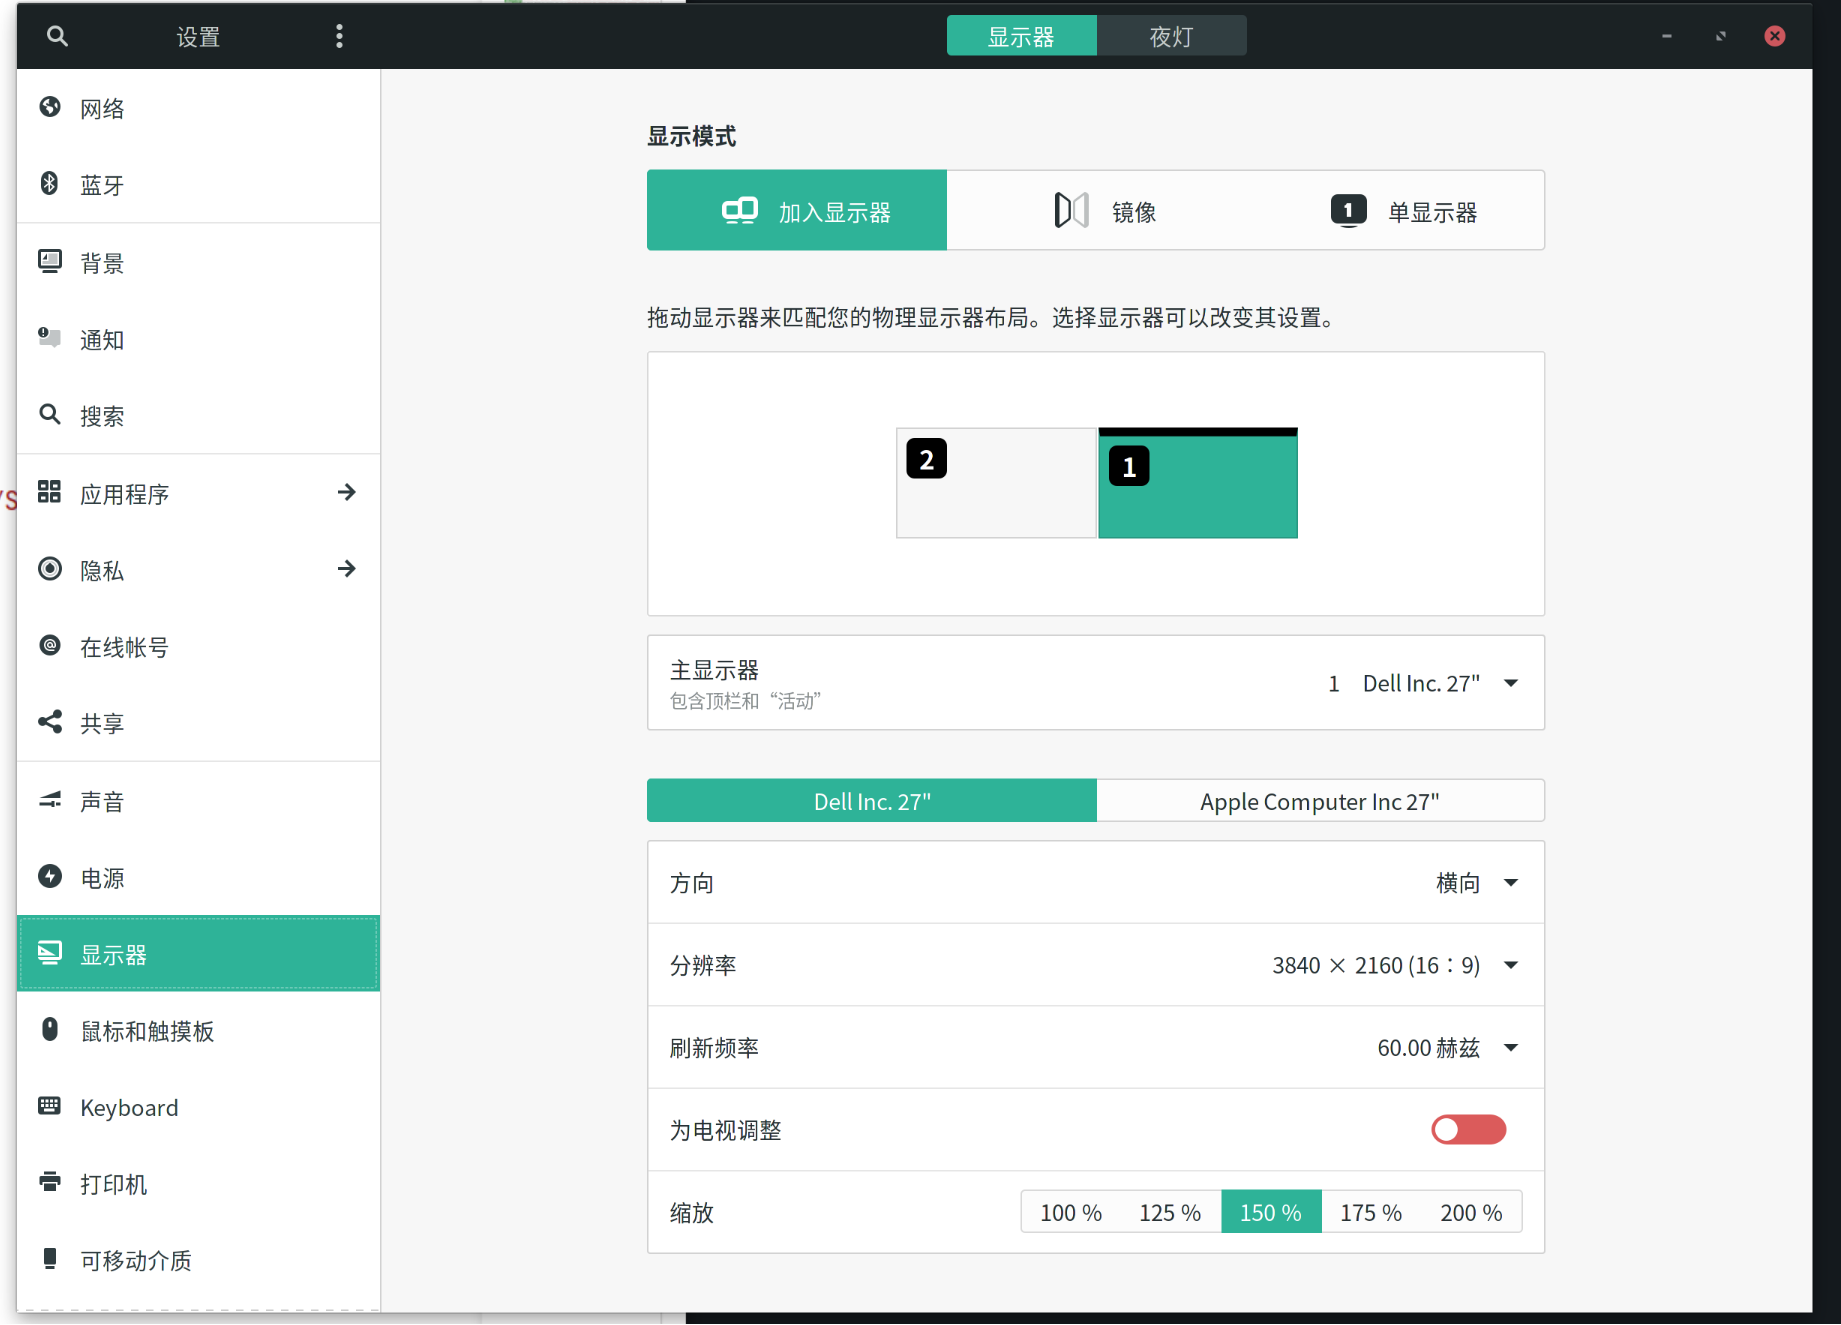
Task: Open 鼠标和触摸板 settings icon
Action: [51, 1030]
